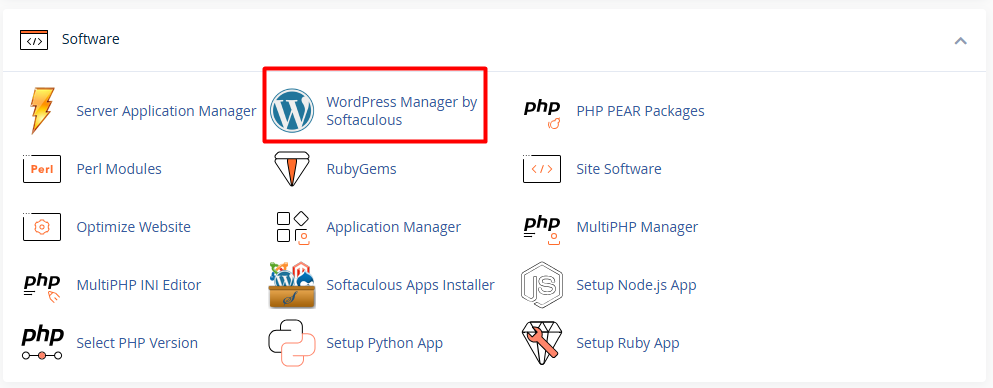This screenshot has height=388, width=993.
Task: Click the Setup Python App snake icon
Action: pos(292,343)
